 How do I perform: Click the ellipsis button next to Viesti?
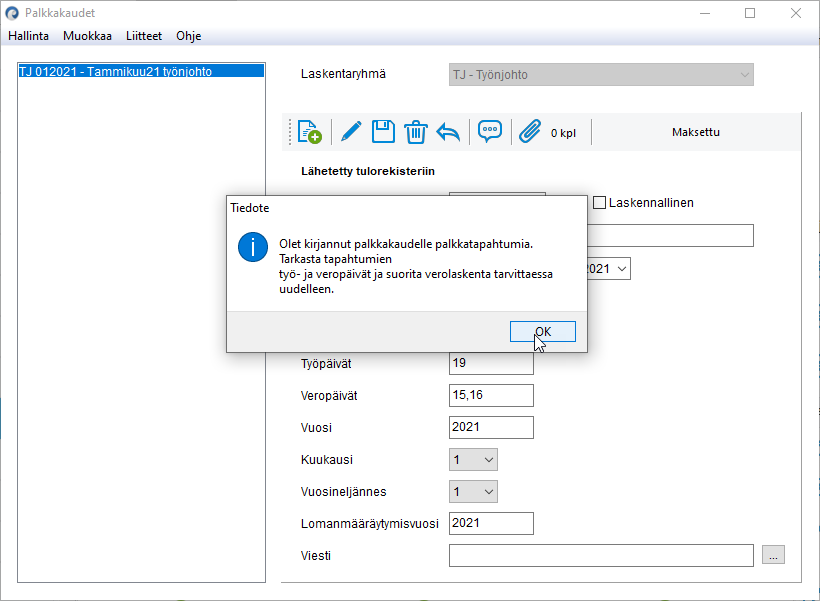click(773, 554)
